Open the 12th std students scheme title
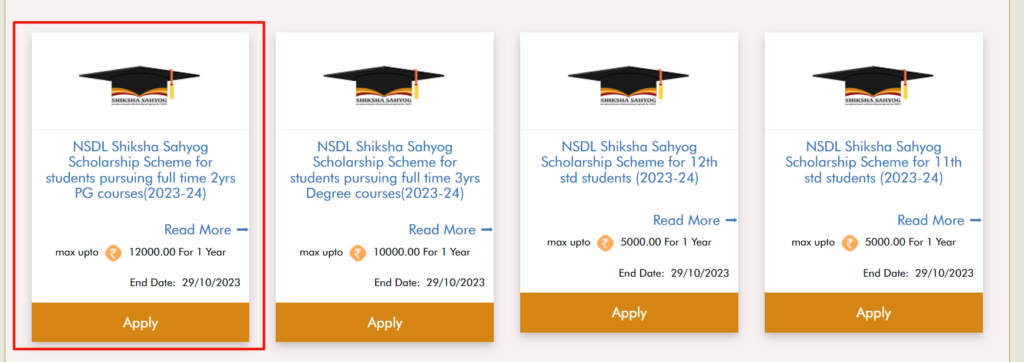1024x362 pixels. point(629,162)
